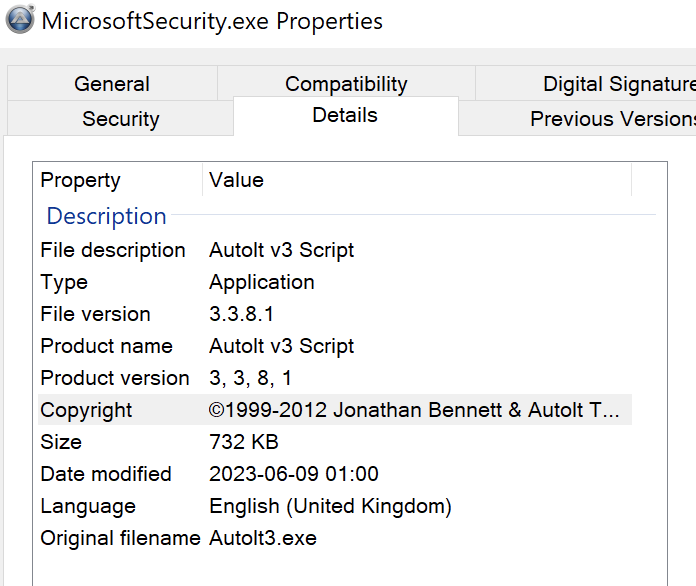The image size is (696, 586).
Task: Select the Details tab
Action: pyautogui.click(x=345, y=115)
